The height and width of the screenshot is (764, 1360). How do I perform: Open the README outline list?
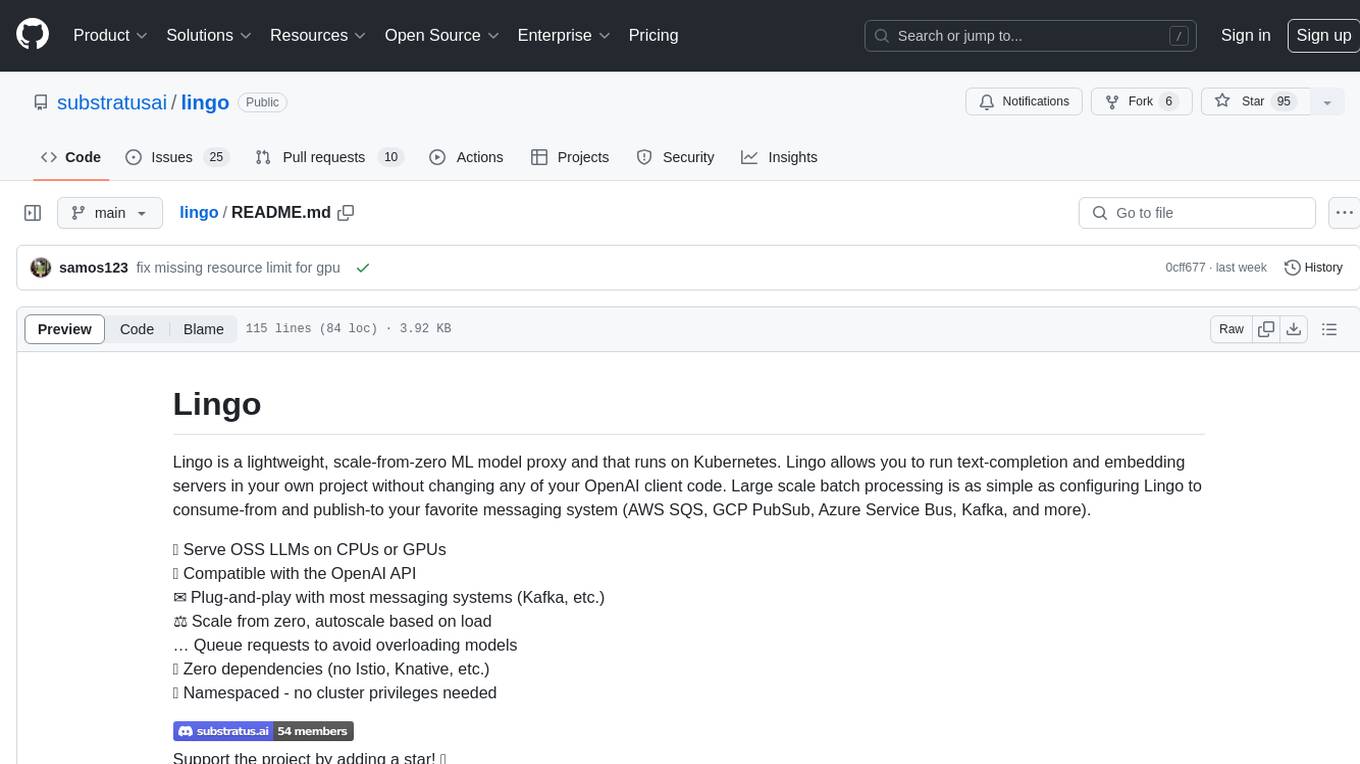[1330, 329]
